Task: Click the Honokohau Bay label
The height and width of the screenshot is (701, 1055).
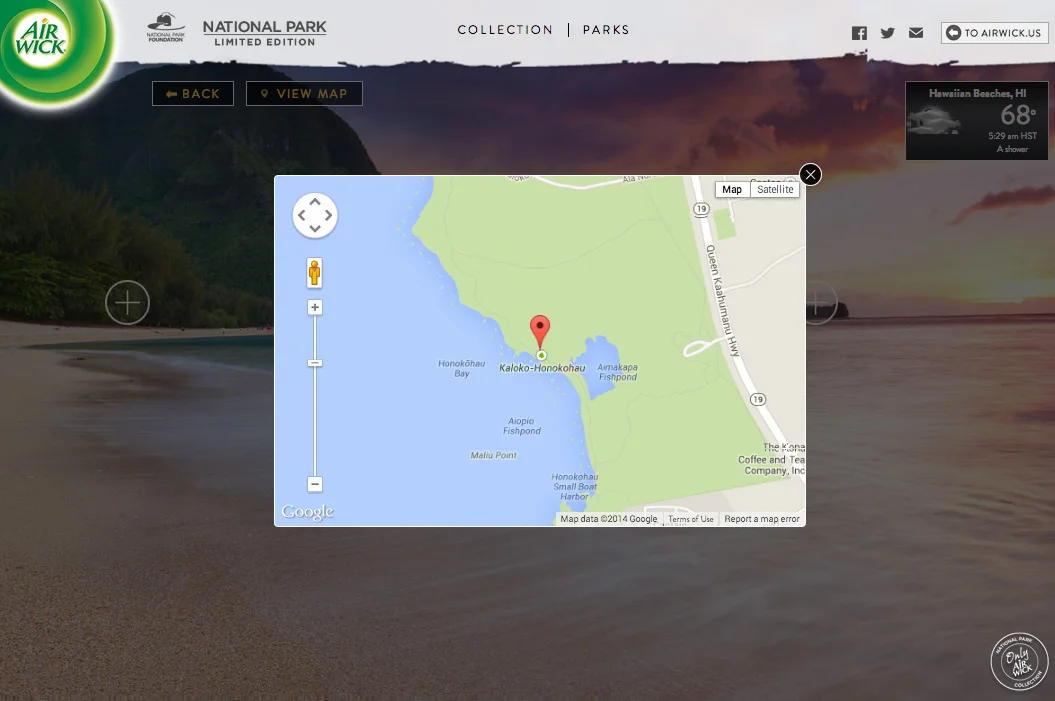Action: click(x=462, y=369)
